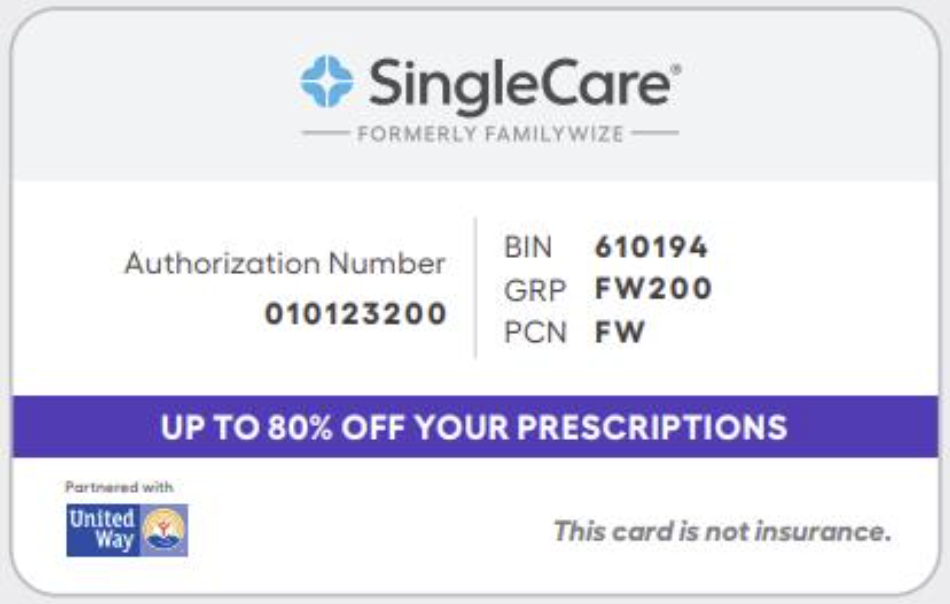Click the SingleCare wordmark text
The width and height of the screenshot is (950, 604).
click(x=519, y=84)
